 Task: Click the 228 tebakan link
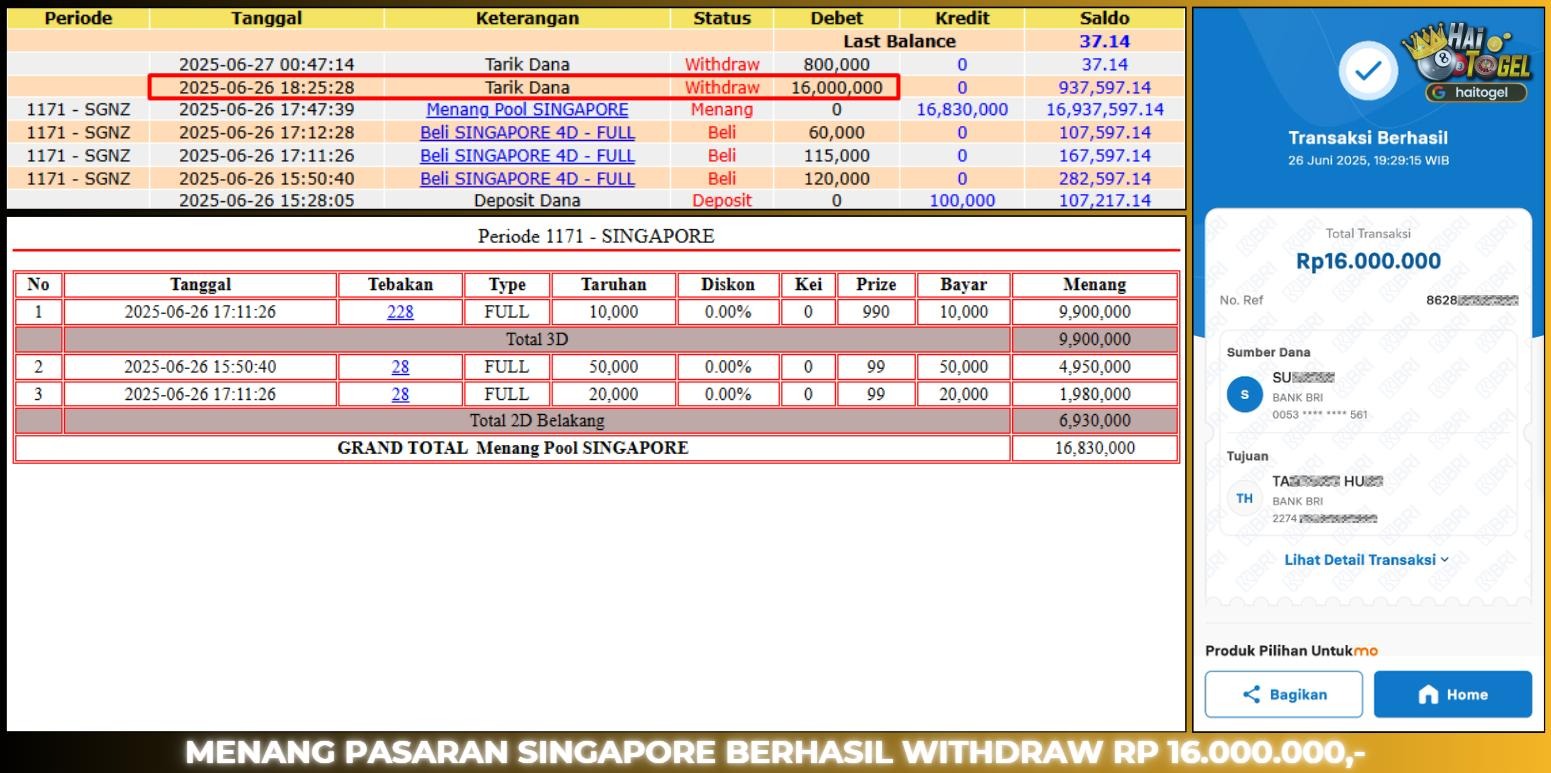[x=400, y=312]
